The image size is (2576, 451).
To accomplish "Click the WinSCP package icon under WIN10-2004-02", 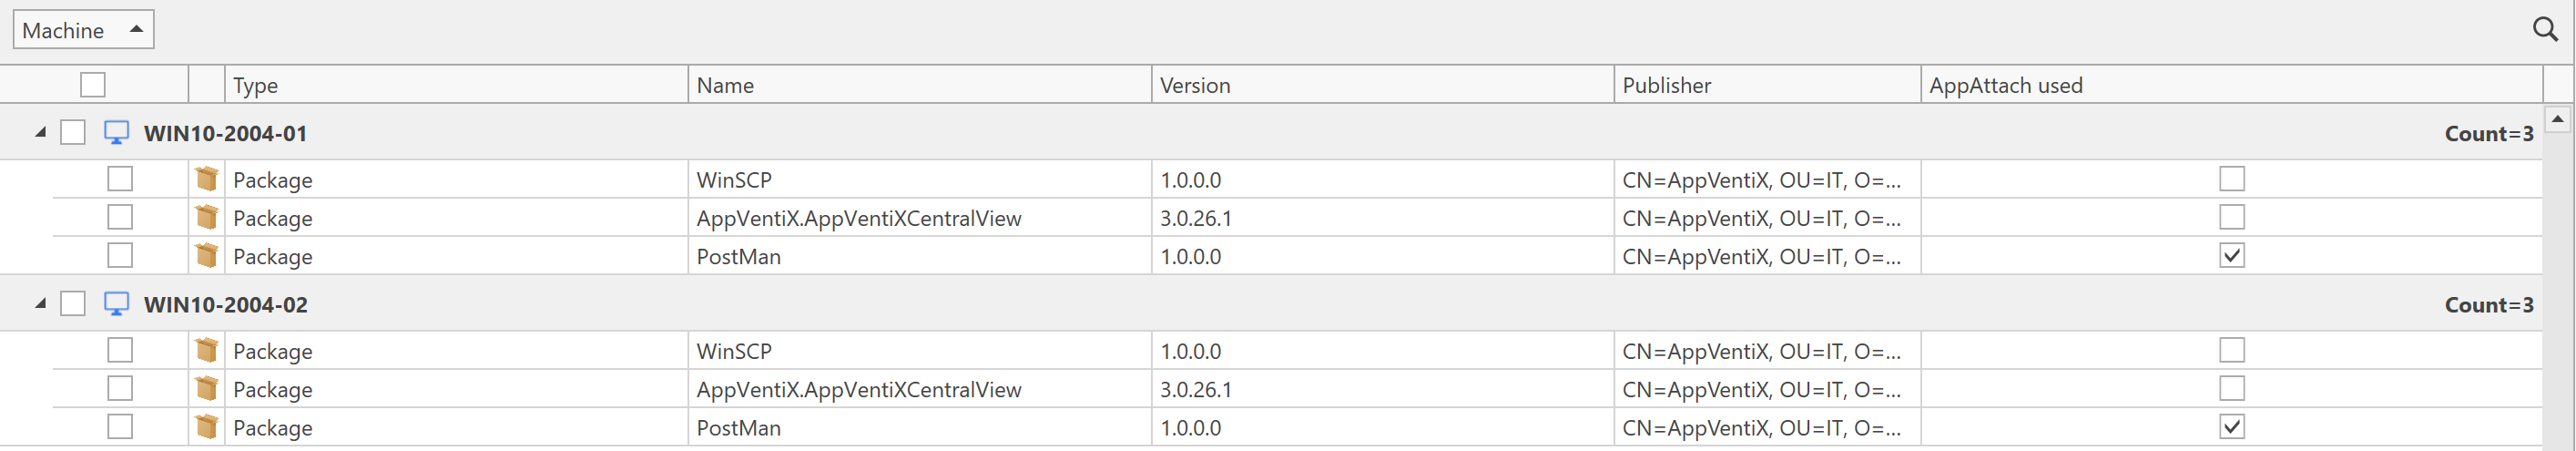I will 207,351.
